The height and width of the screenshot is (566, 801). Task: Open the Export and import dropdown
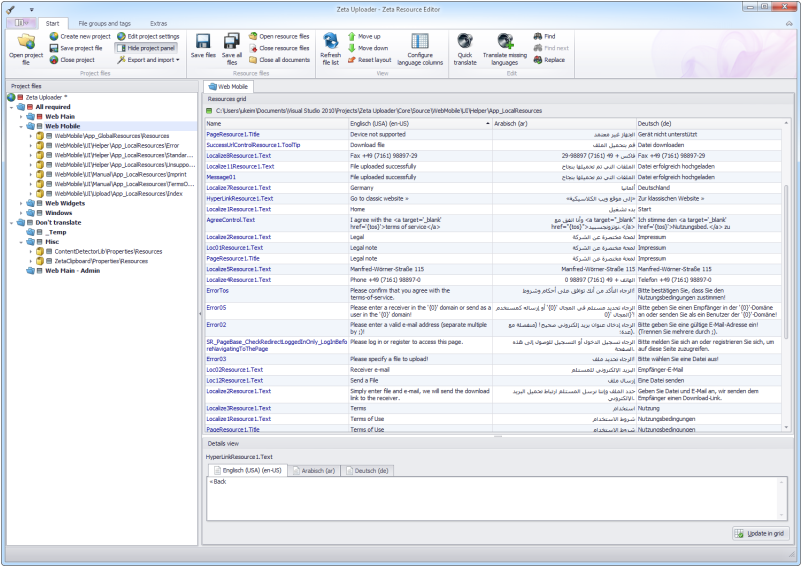152,59
